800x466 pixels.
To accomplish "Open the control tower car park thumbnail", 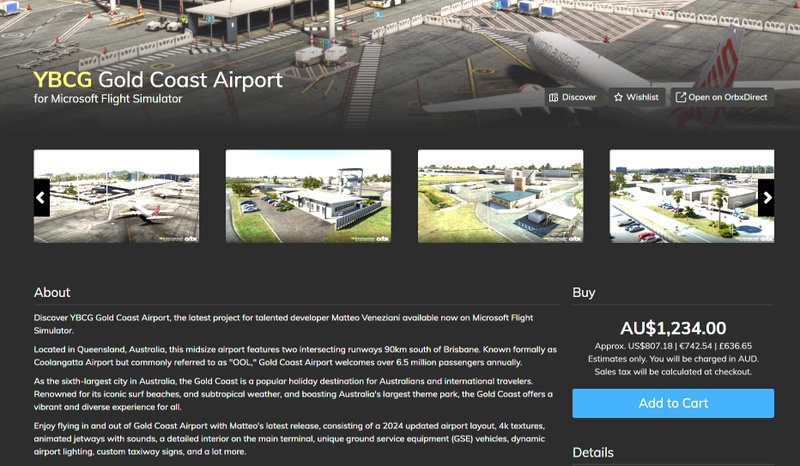I will [x=308, y=196].
